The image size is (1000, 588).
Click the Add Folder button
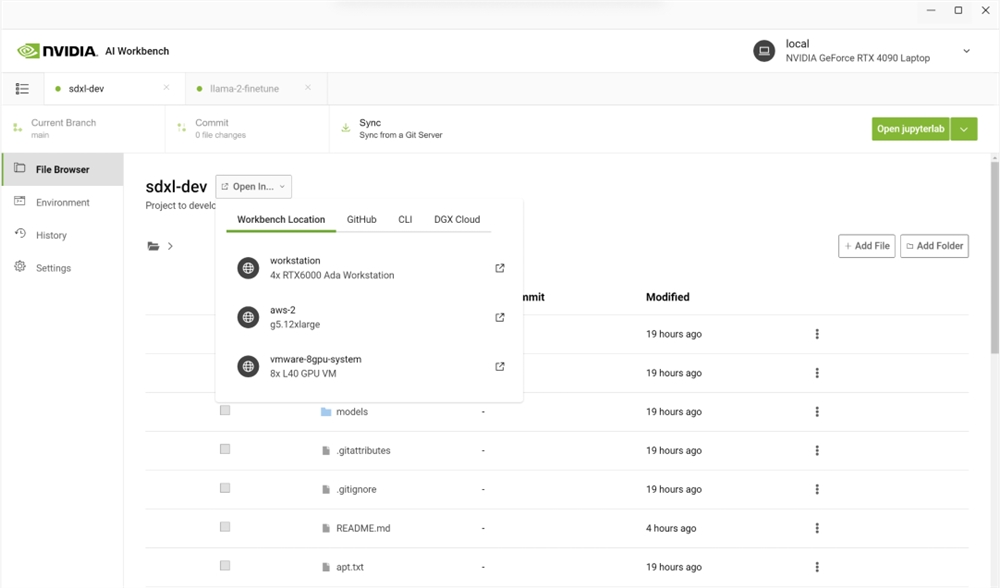[934, 246]
